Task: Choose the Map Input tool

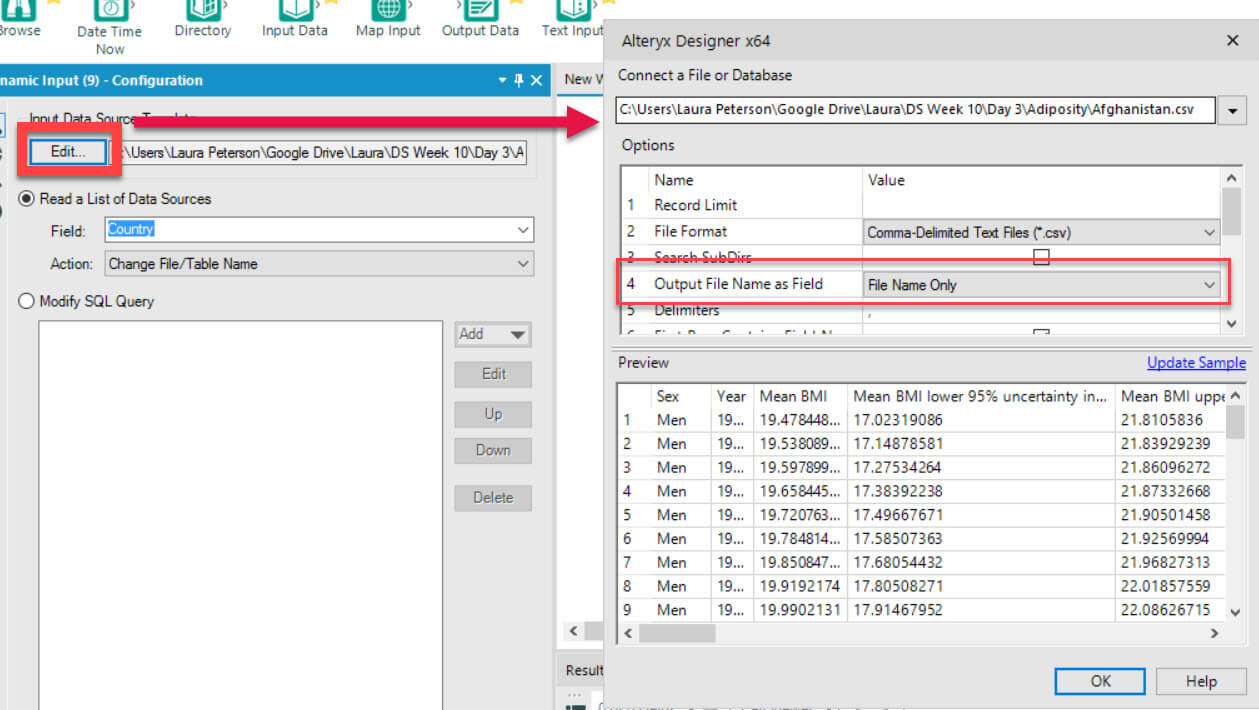Action: click(x=388, y=10)
